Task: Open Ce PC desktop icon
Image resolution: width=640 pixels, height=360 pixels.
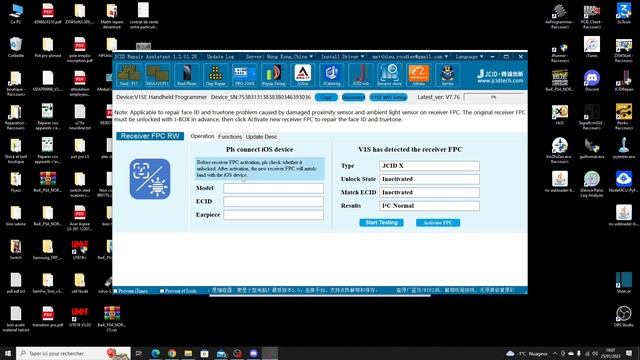Action: [16, 13]
